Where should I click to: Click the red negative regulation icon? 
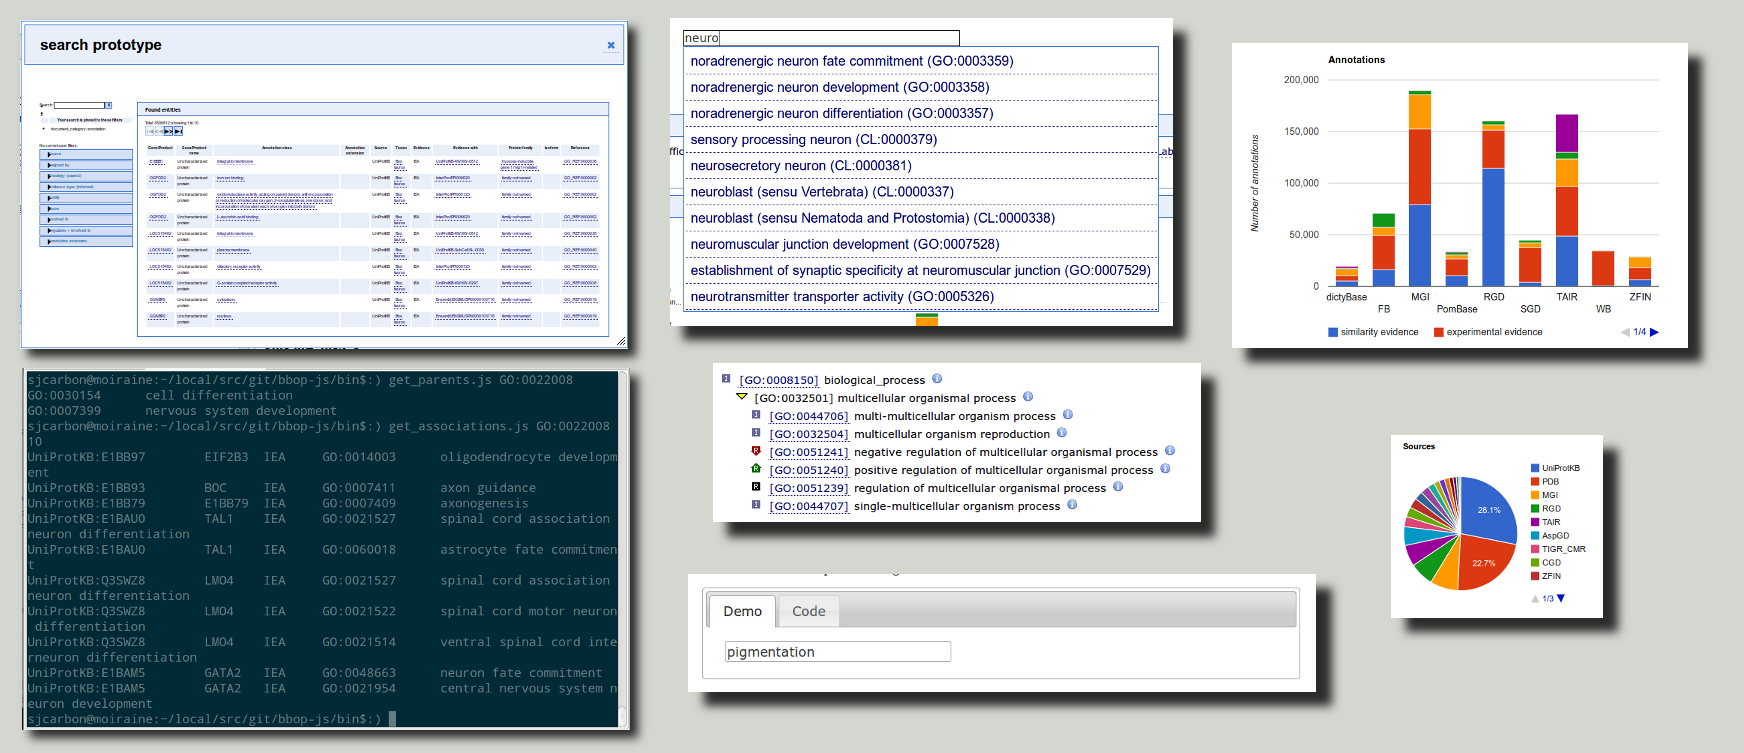[x=756, y=451]
